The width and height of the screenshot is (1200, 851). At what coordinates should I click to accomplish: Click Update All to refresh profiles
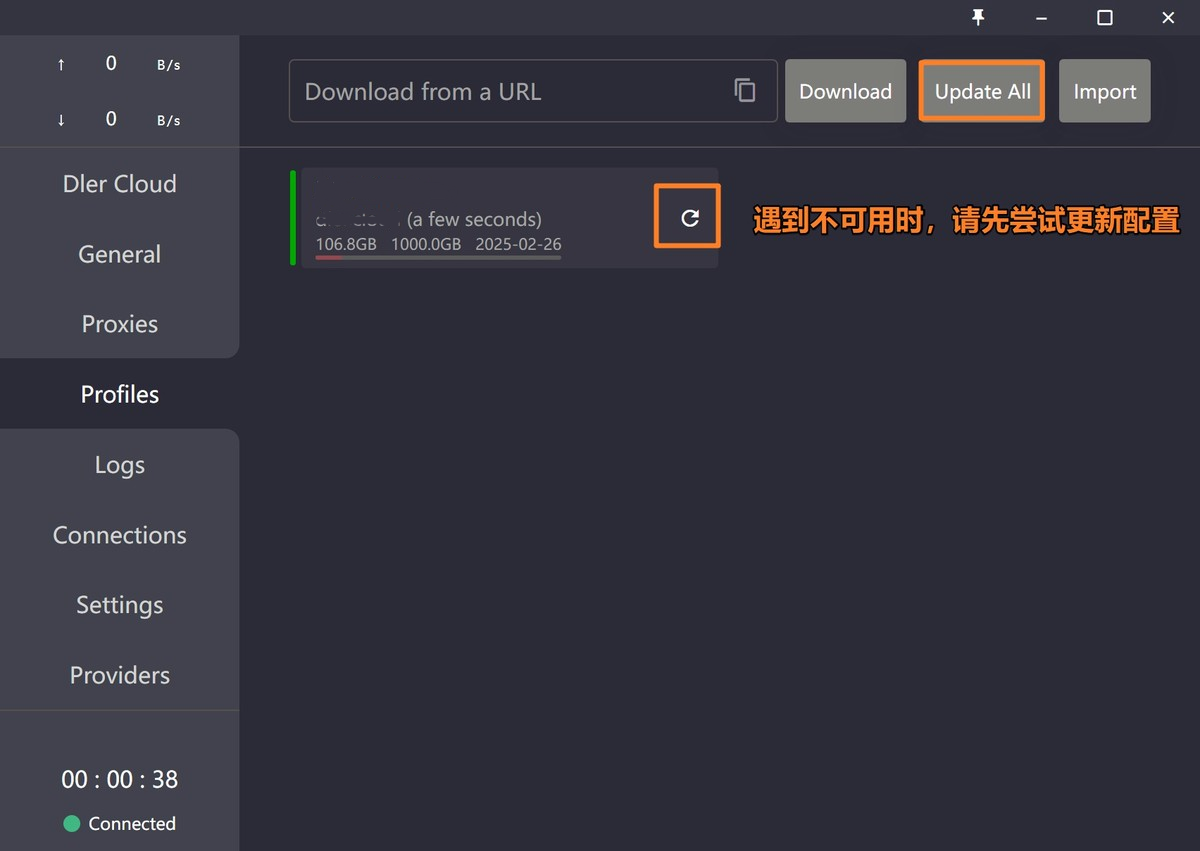(x=981, y=91)
